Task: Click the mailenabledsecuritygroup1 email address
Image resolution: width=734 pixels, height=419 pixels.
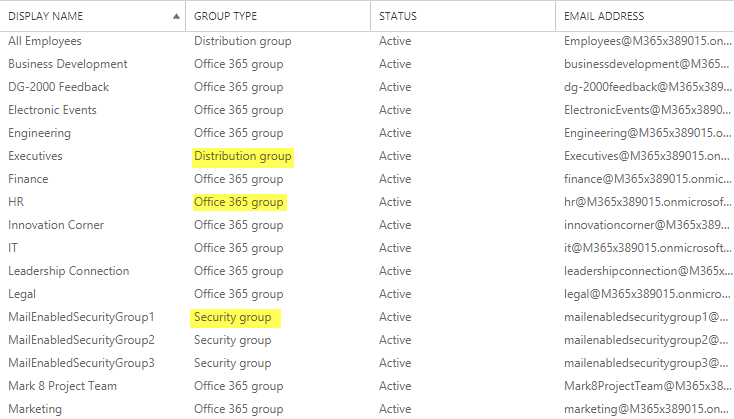Action: (646, 317)
